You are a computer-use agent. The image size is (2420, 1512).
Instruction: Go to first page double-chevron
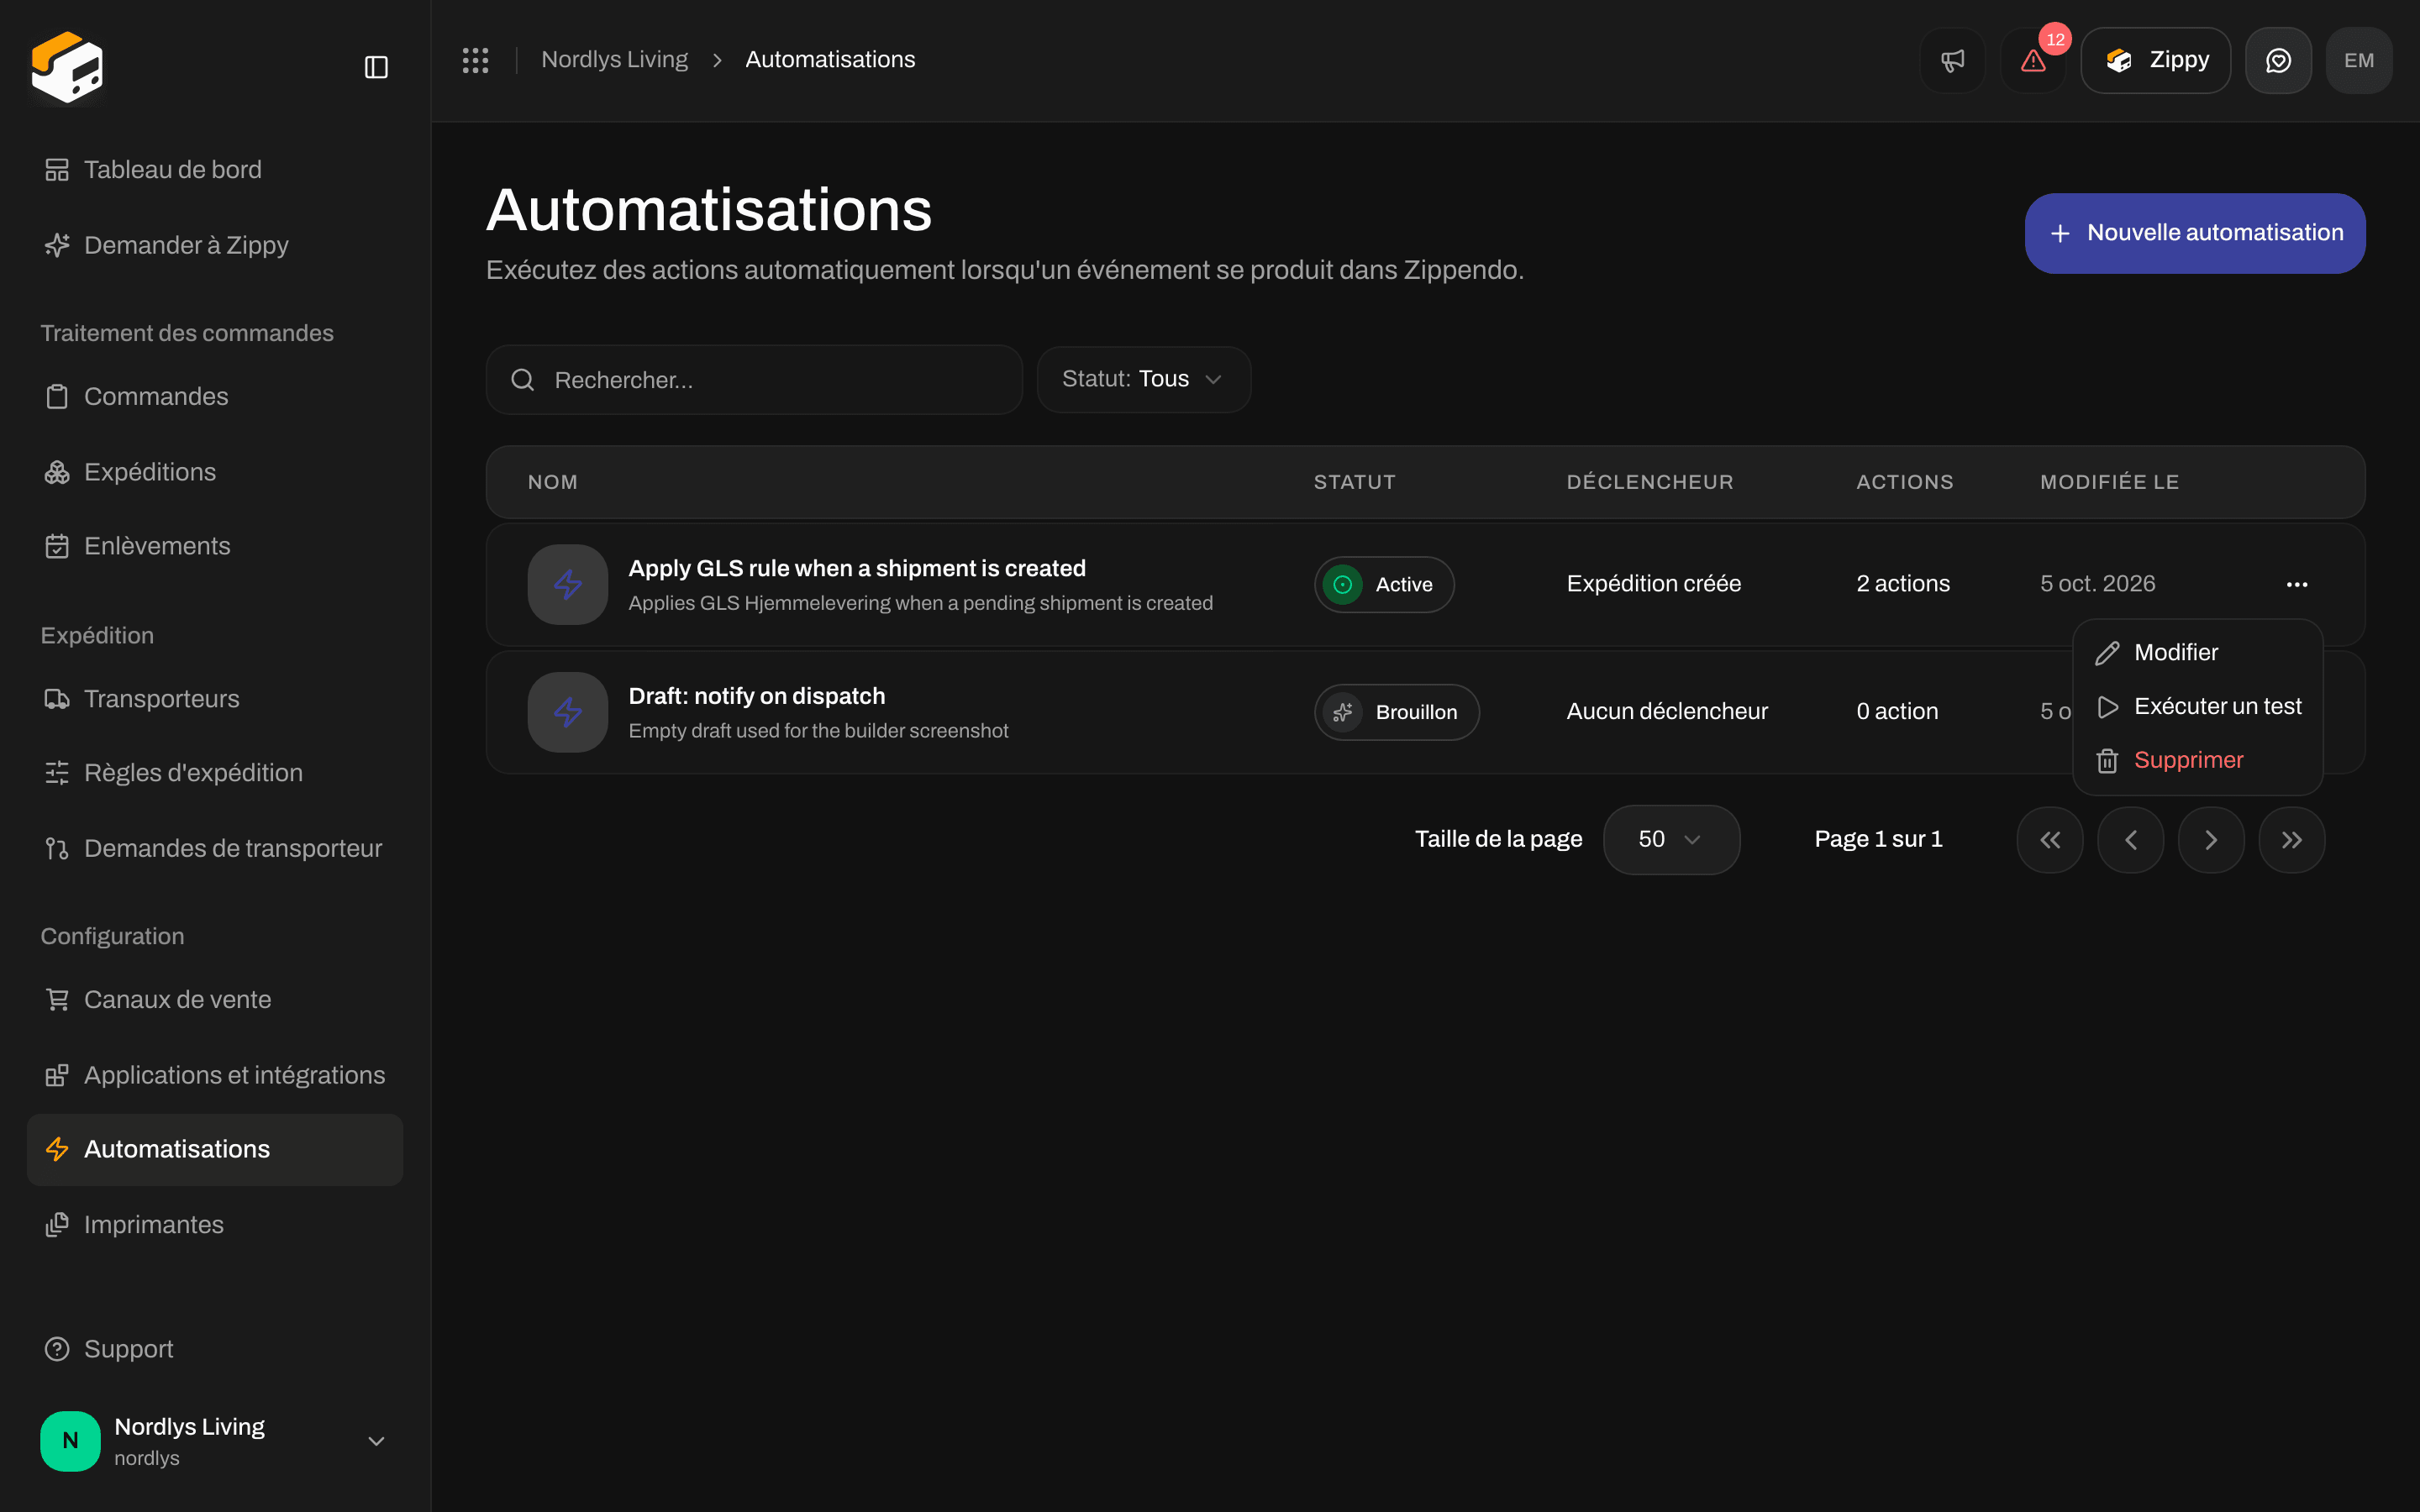(2050, 840)
